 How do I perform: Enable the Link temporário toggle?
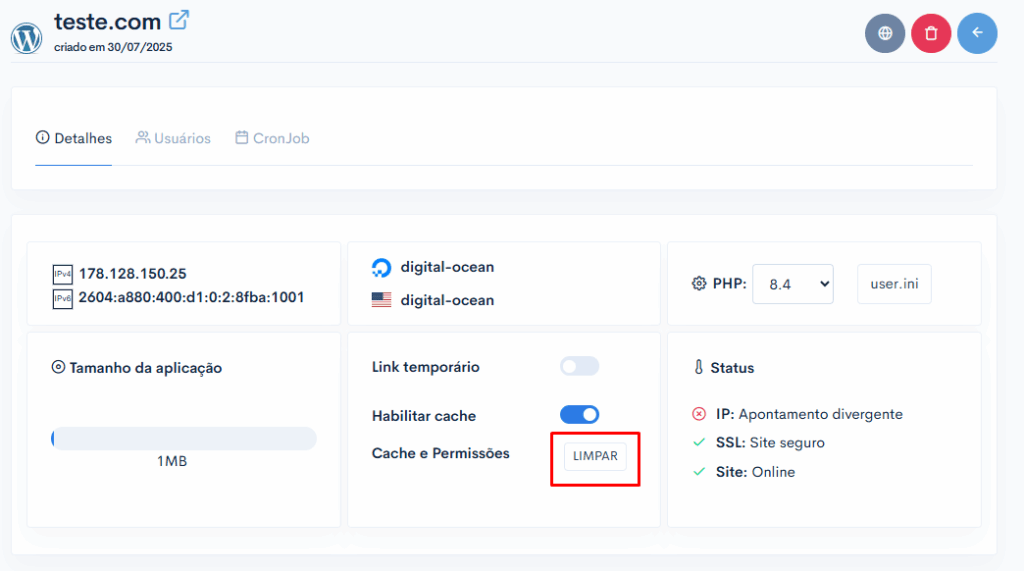click(x=579, y=367)
